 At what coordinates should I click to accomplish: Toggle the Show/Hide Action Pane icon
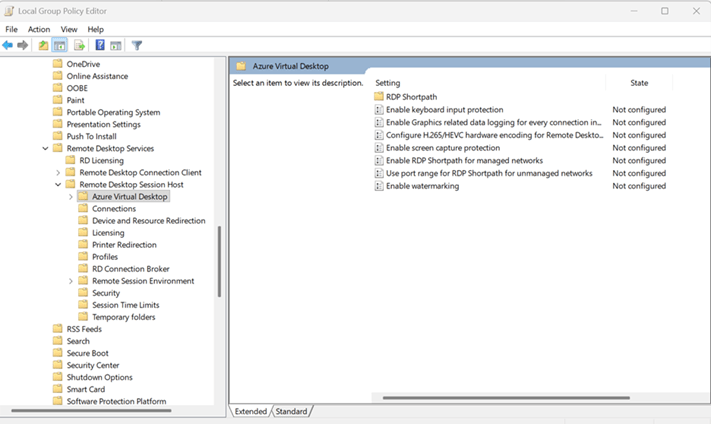point(116,45)
